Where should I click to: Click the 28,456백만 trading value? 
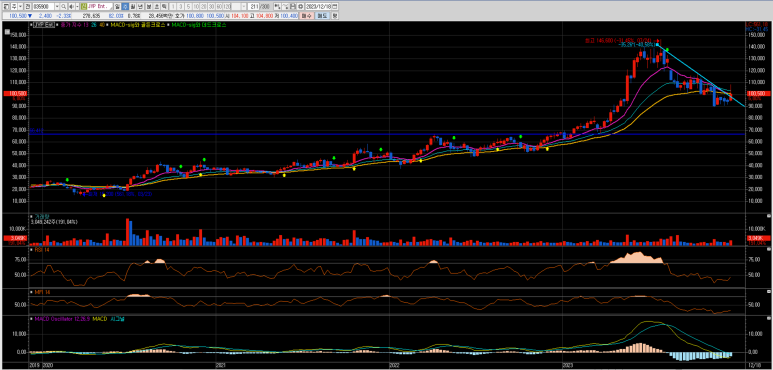pos(160,16)
